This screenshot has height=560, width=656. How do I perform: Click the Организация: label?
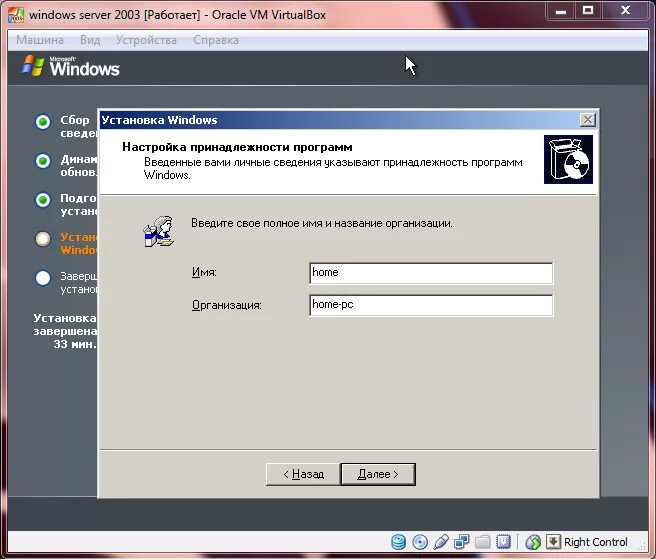(x=227, y=305)
